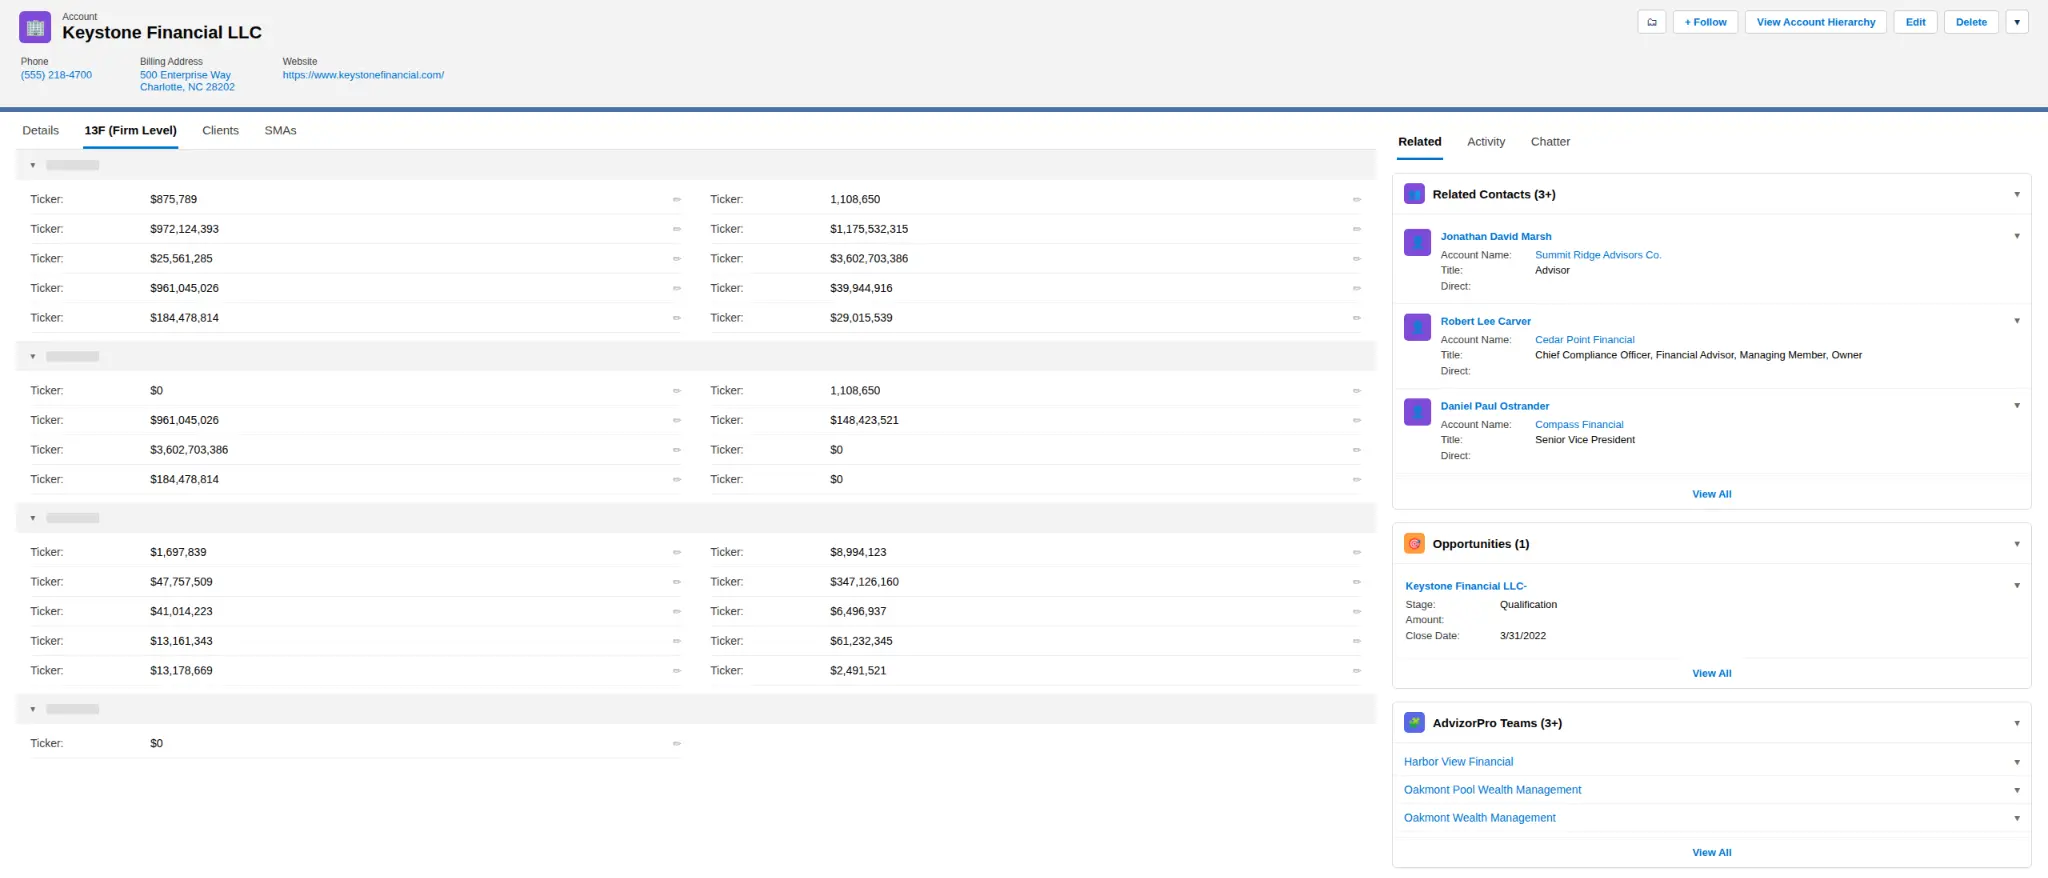
Task: Open the actions menu for Harbor View Financial
Action: click(x=2017, y=762)
